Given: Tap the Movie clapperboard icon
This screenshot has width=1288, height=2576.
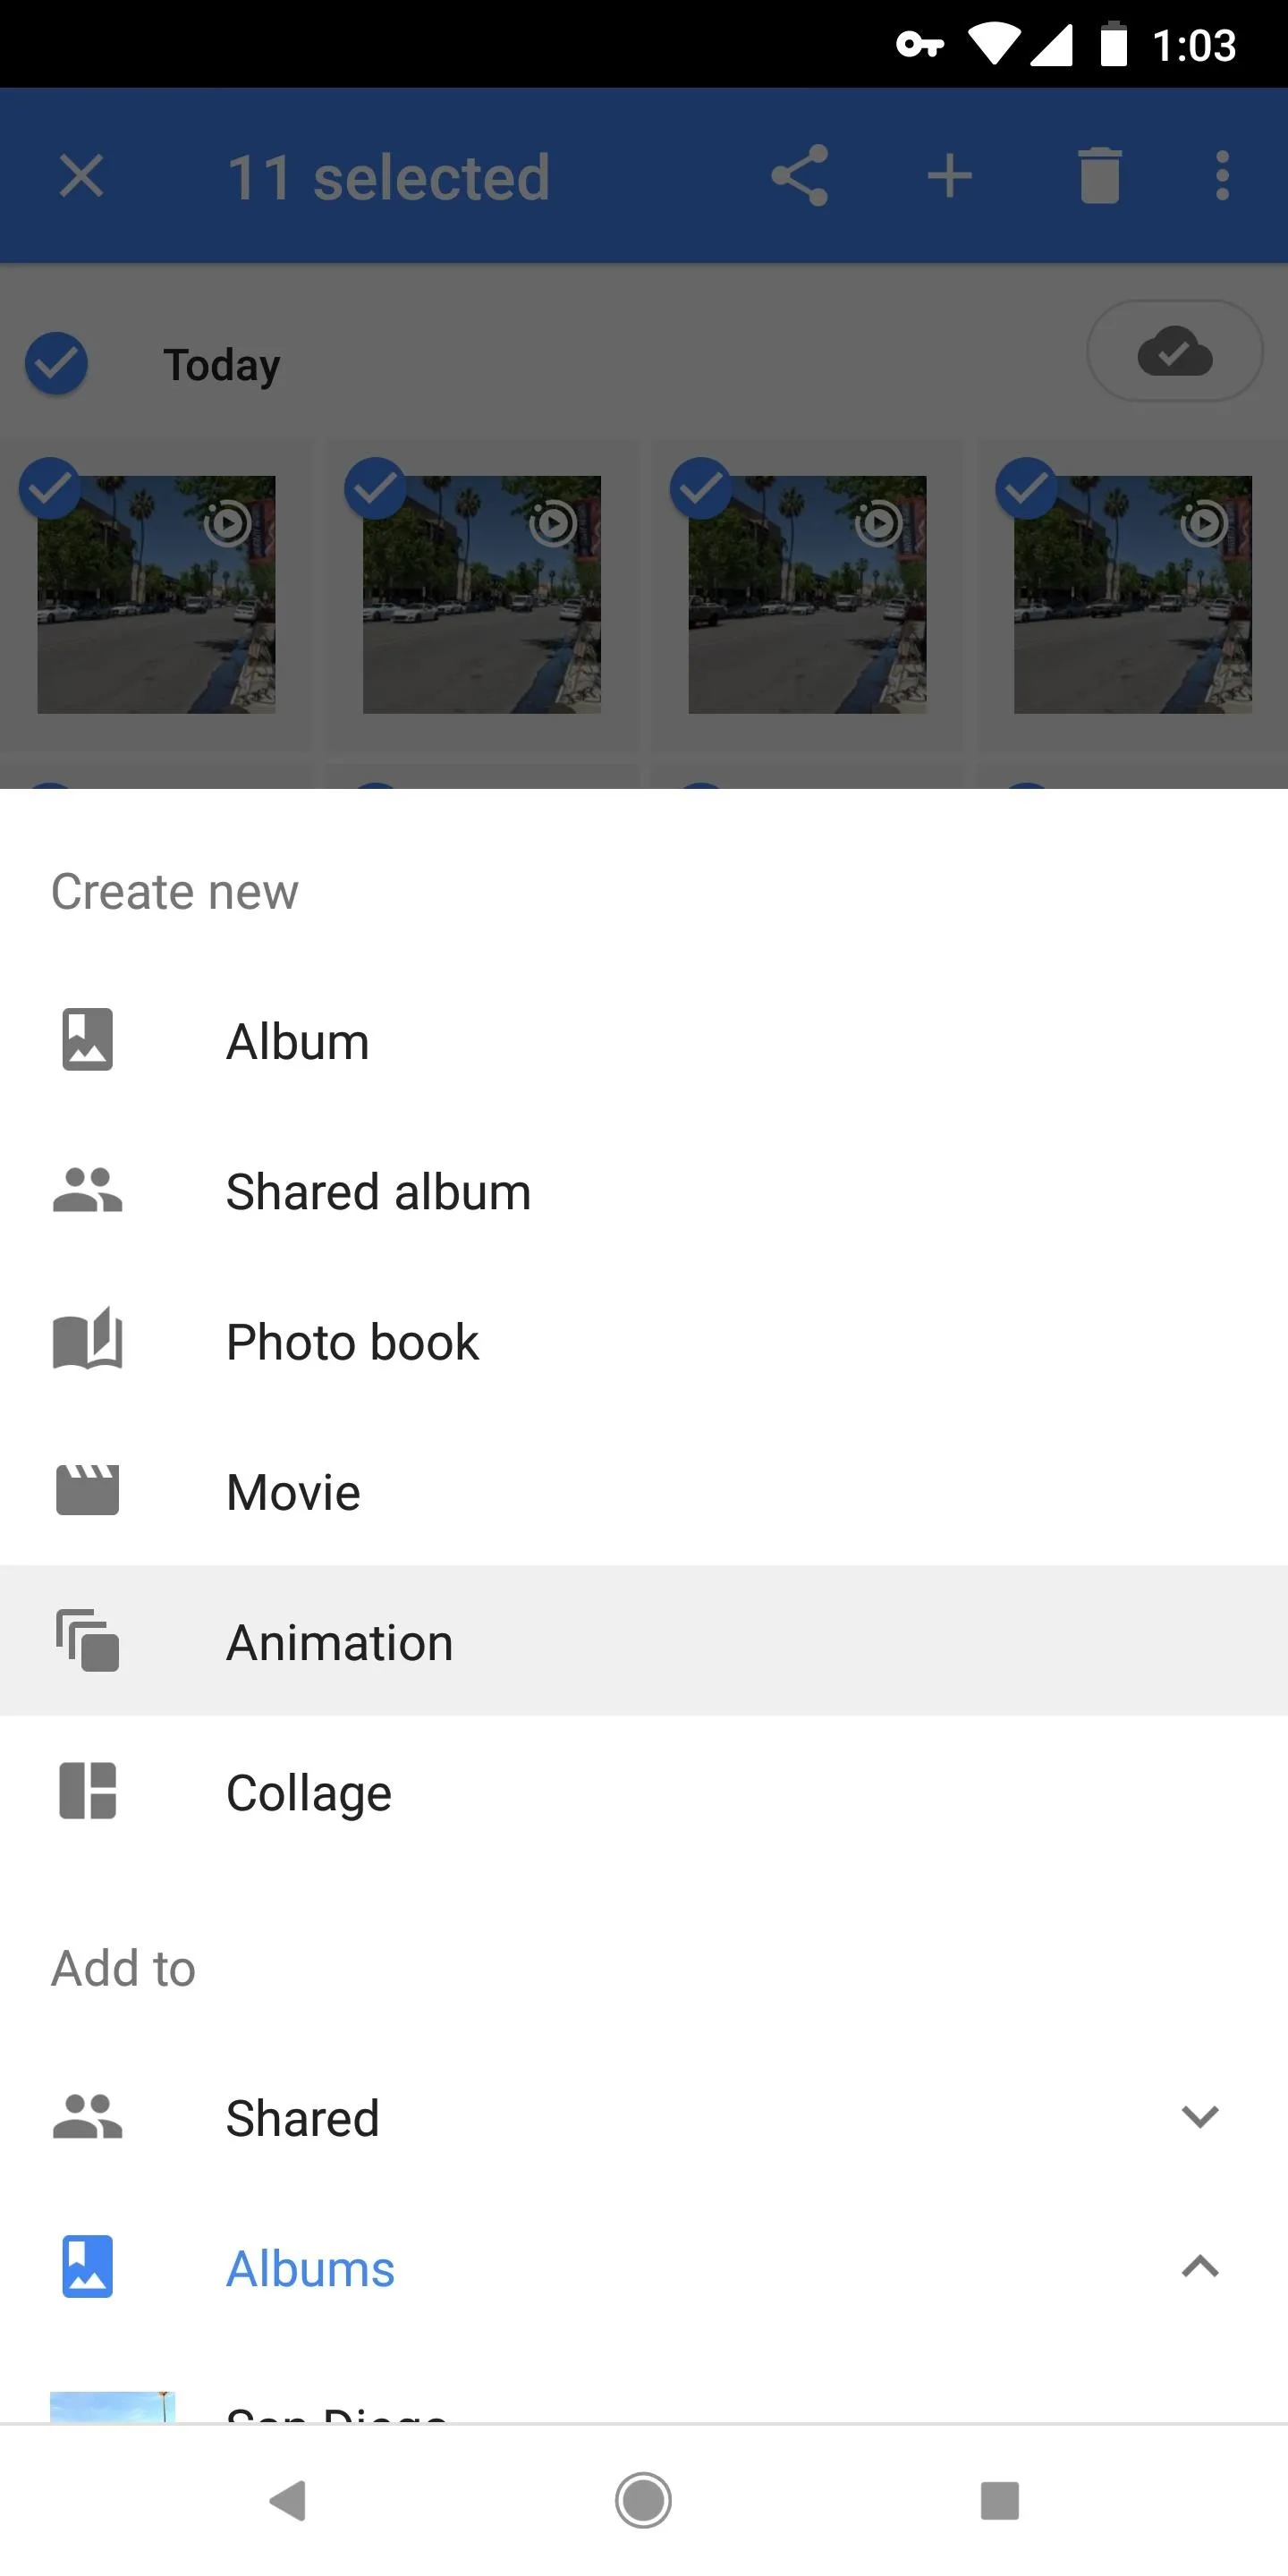Looking at the screenshot, I should (x=88, y=1490).
